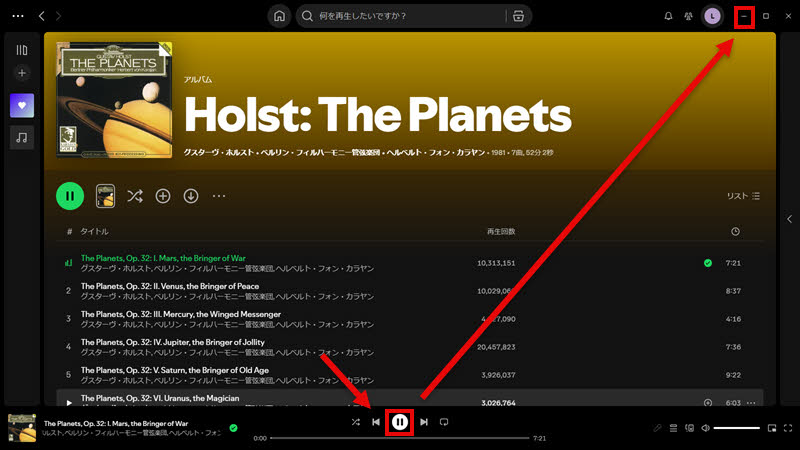The image size is (800, 450).
Task: Open the three-dots app menu at top left
Action: pos(18,16)
